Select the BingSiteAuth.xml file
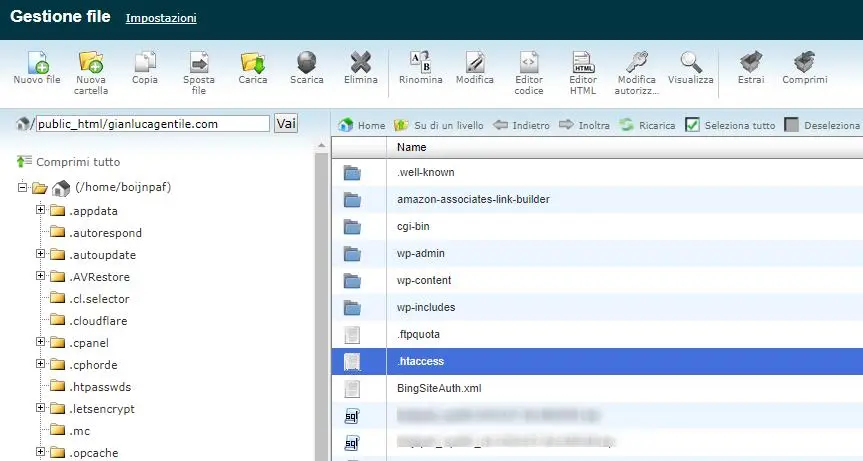Screen dimensions: 863x461 597,388
